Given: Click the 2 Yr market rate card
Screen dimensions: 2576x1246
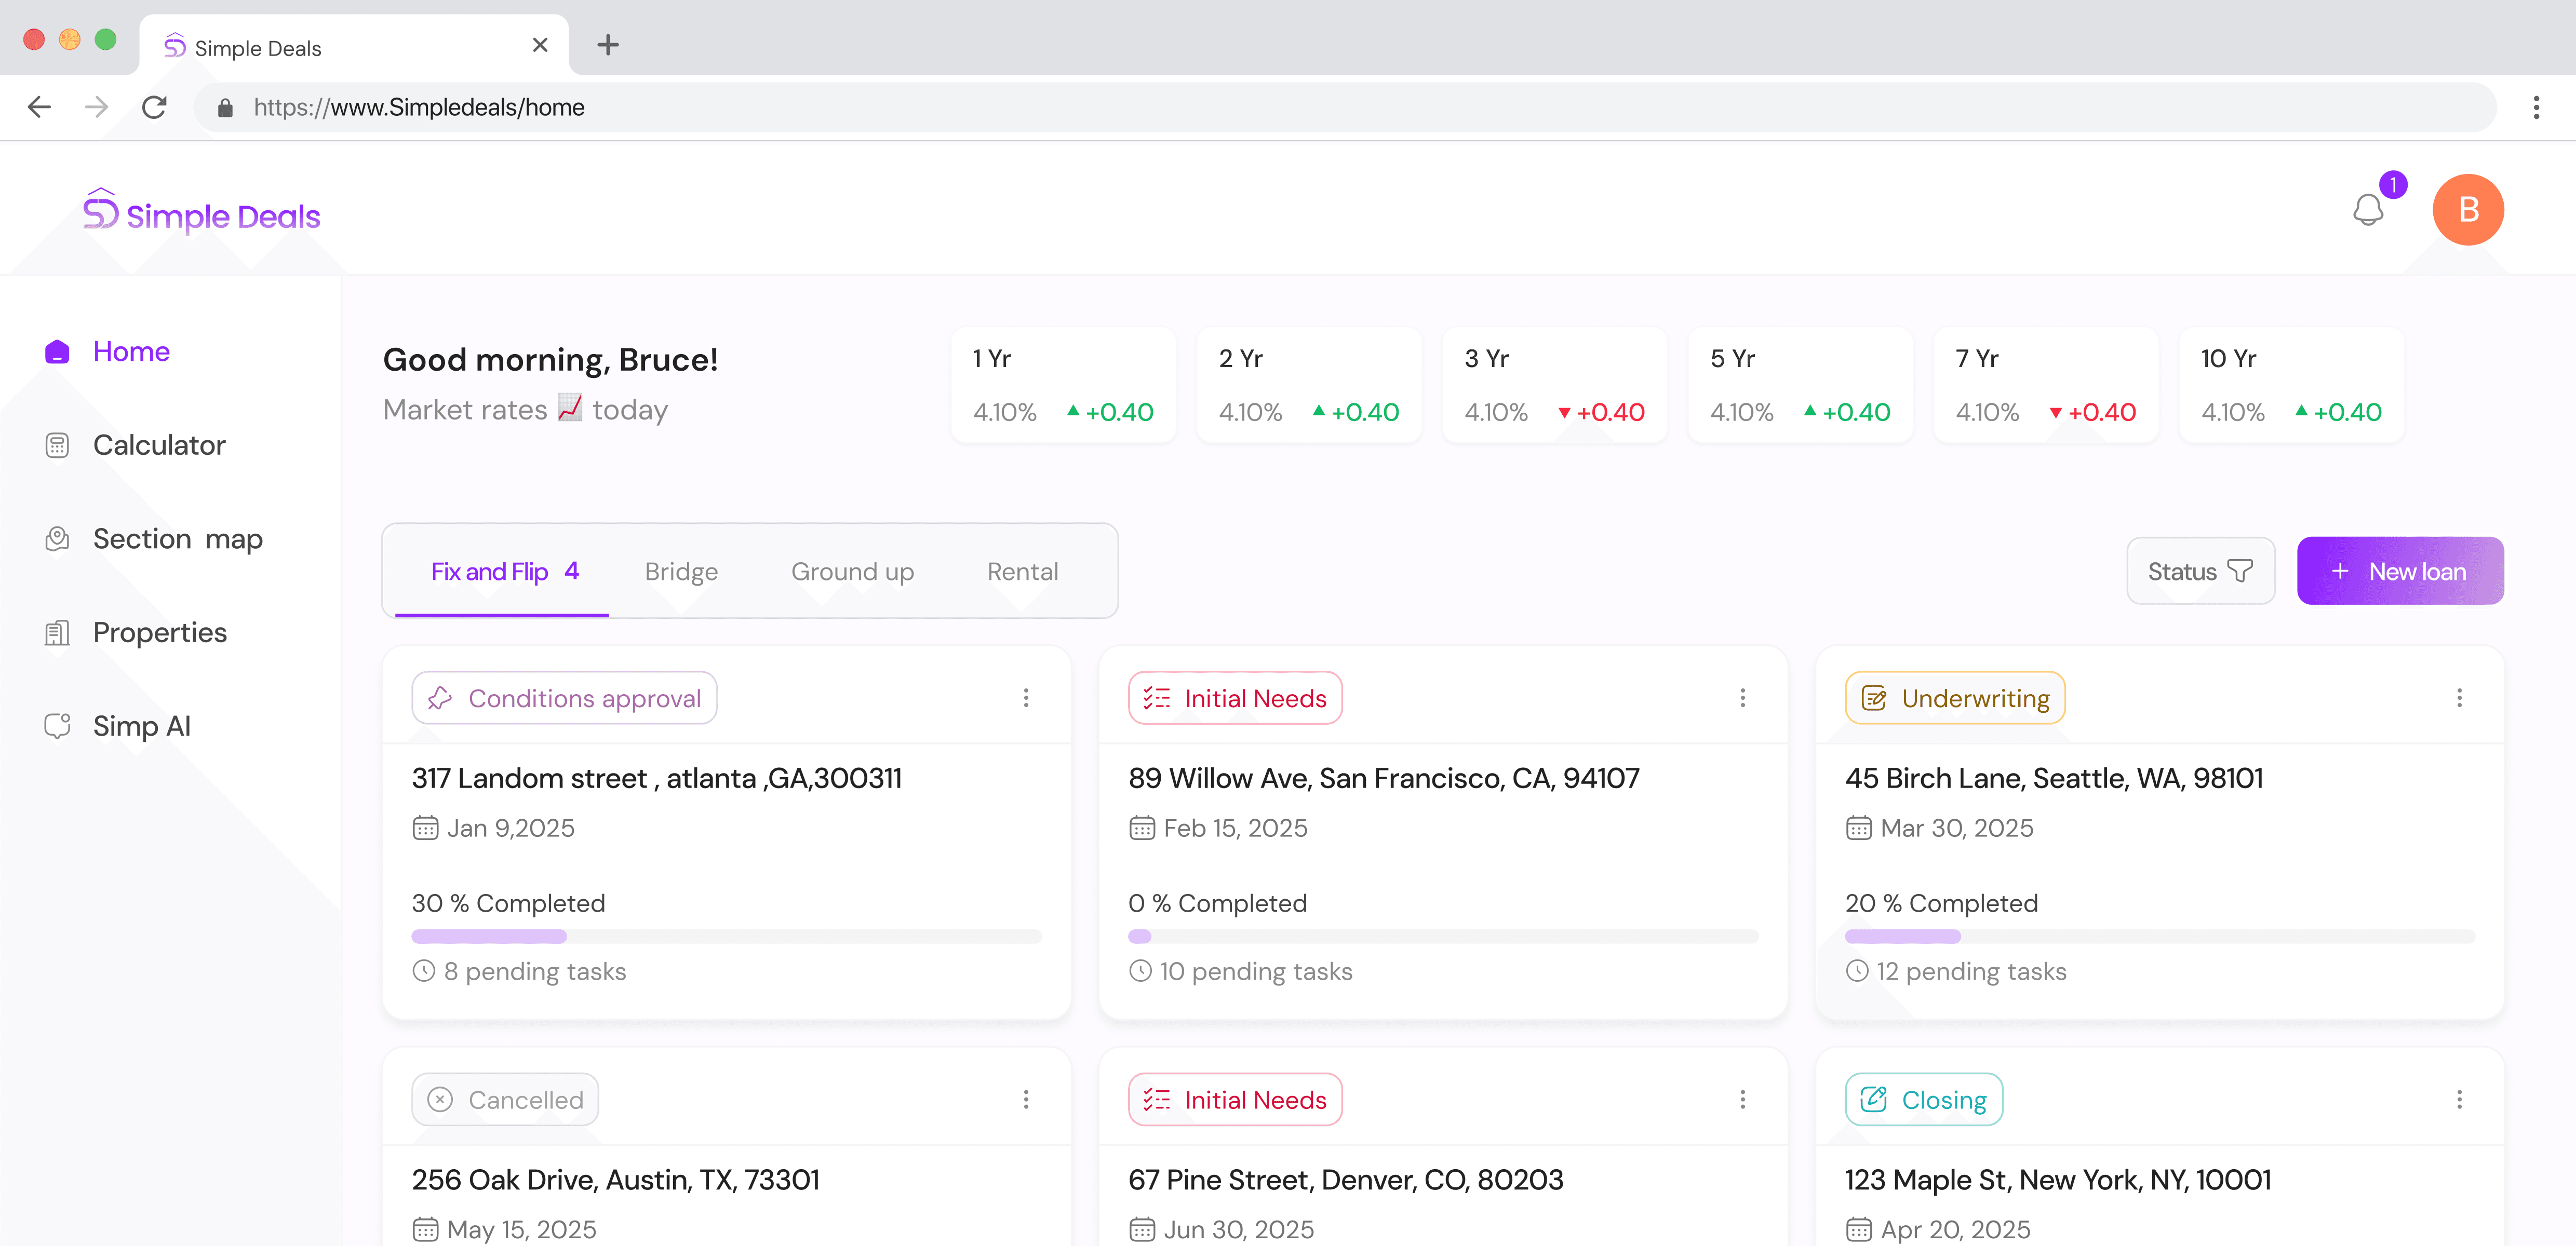Looking at the screenshot, I should tap(1309, 385).
